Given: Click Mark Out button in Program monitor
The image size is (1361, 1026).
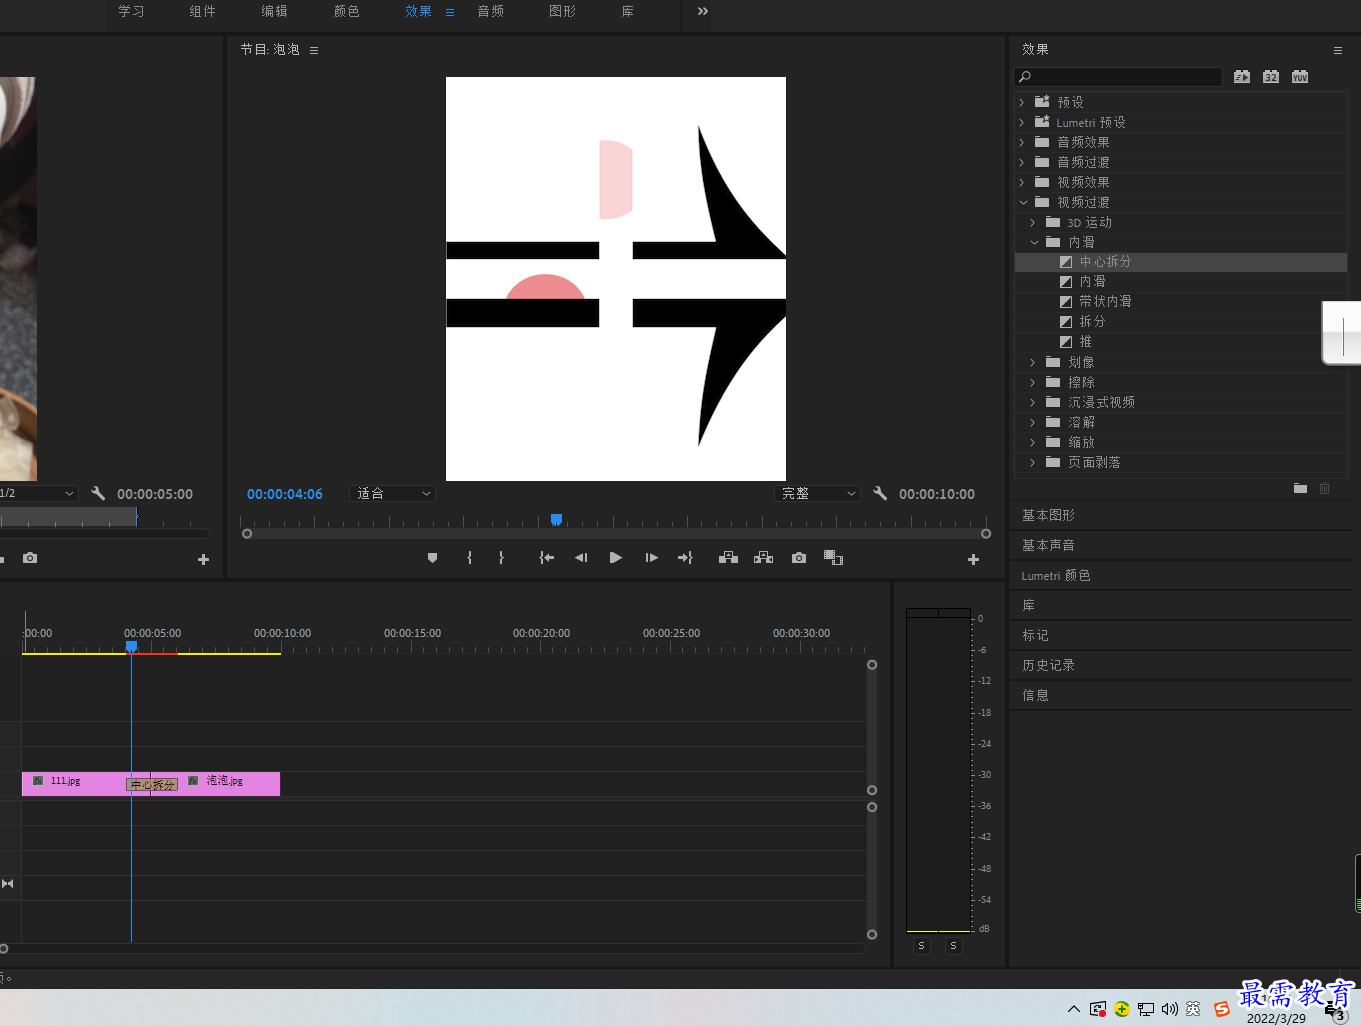Looking at the screenshot, I should 501,558.
